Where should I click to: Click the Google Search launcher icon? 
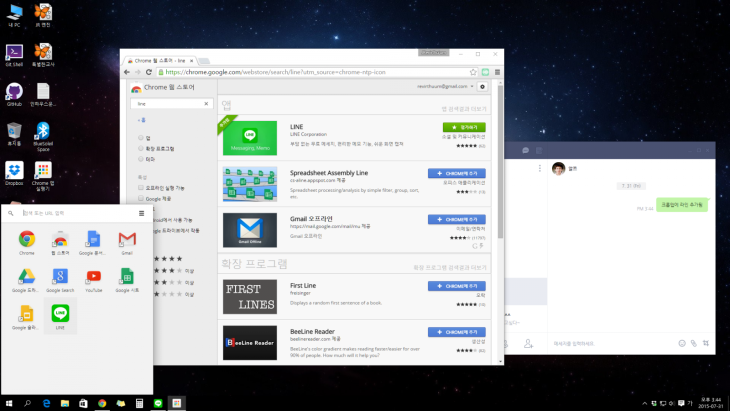click(x=60, y=276)
